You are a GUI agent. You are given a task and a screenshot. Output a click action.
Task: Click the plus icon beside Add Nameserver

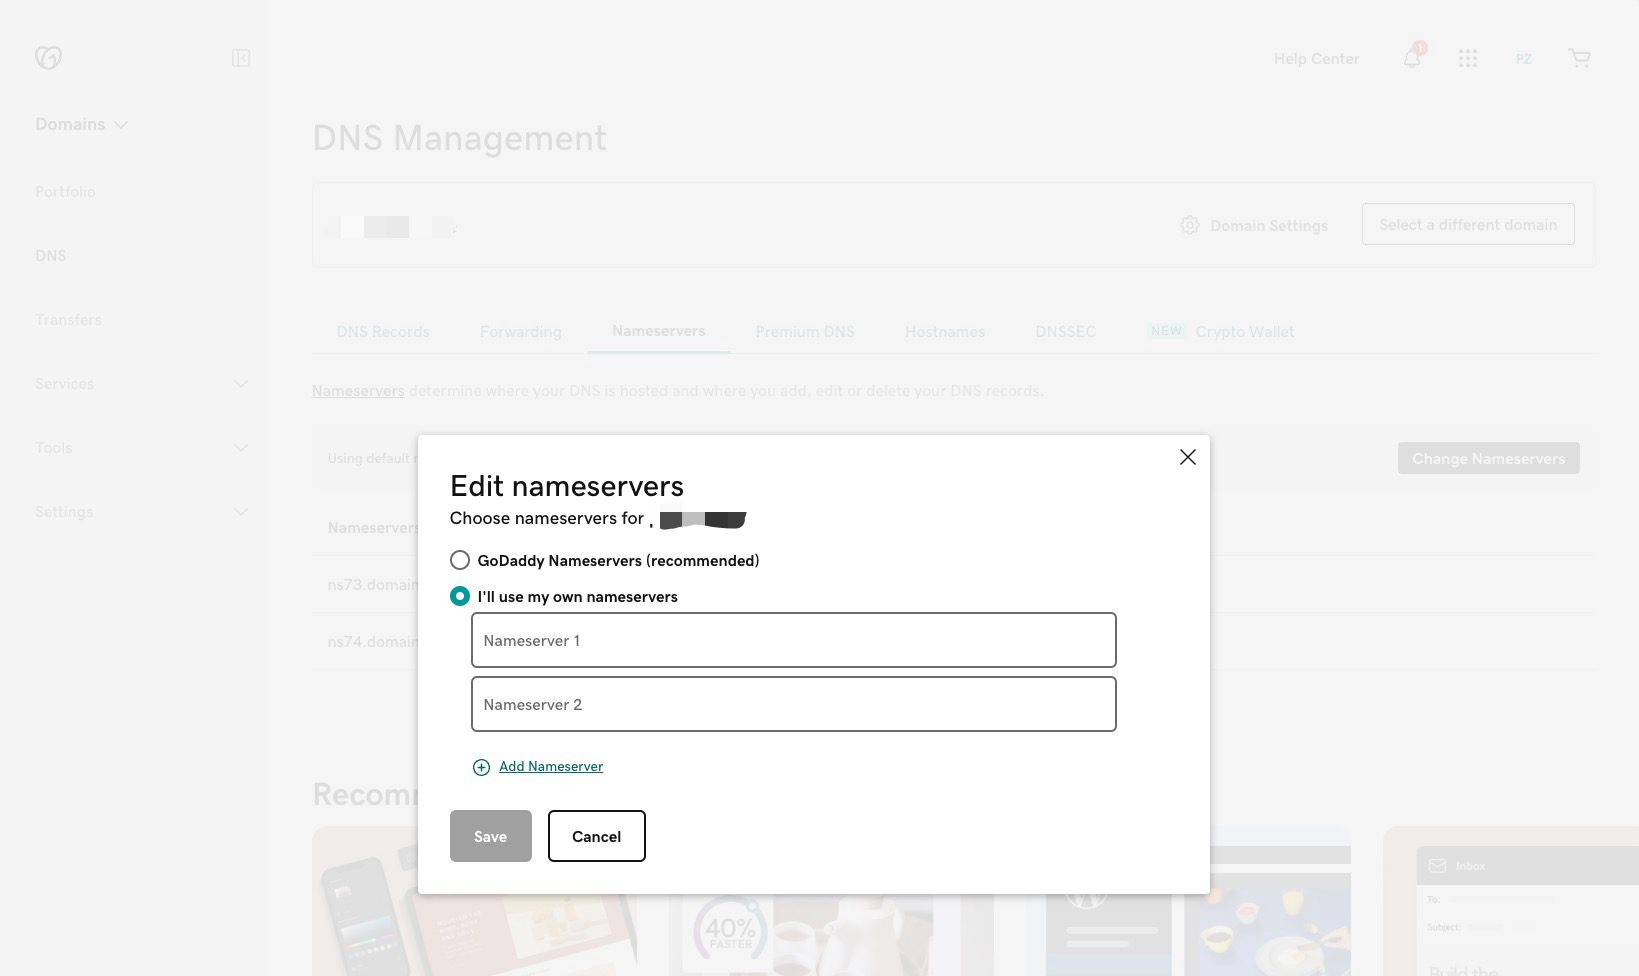481,767
